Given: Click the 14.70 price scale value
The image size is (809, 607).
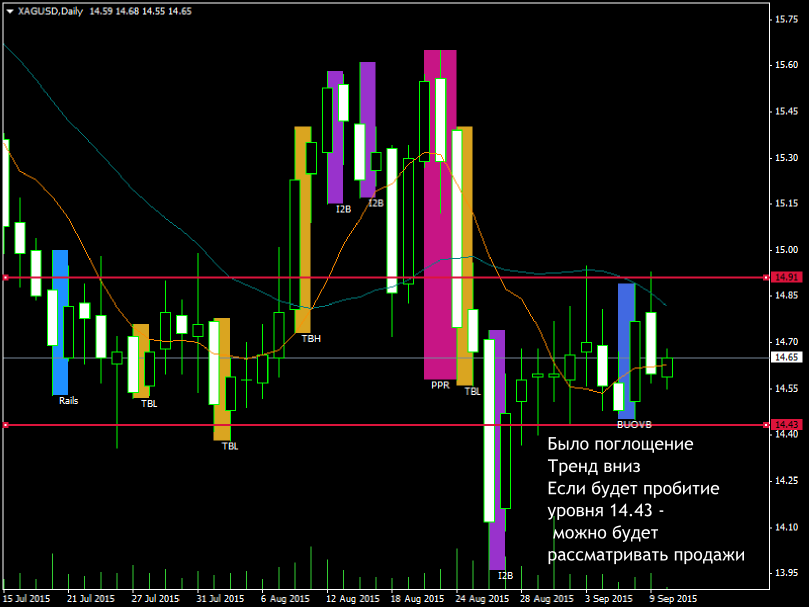Looking at the screenshot, I should (786, 342).
